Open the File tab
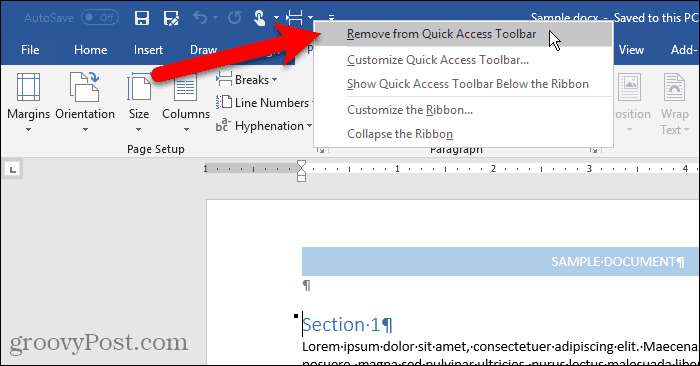Screen dimensions: 700x366 30,50
